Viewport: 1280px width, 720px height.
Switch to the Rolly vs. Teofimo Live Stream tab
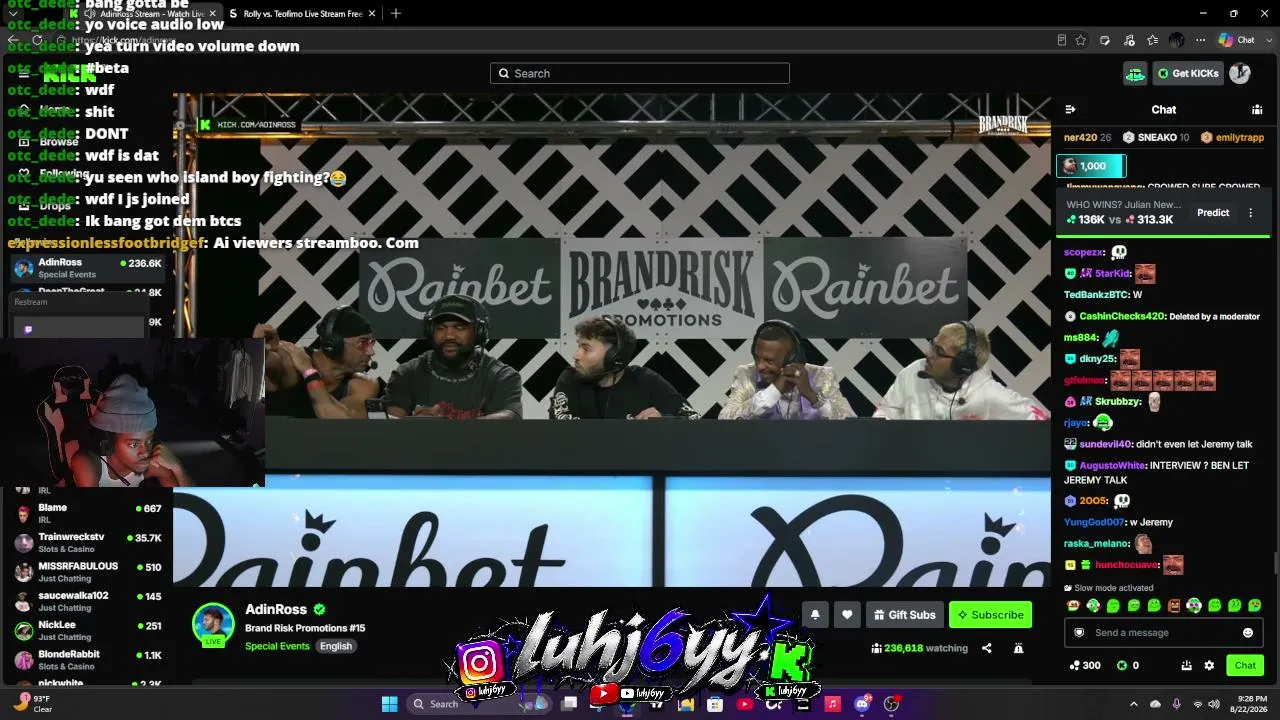point(302,14)
